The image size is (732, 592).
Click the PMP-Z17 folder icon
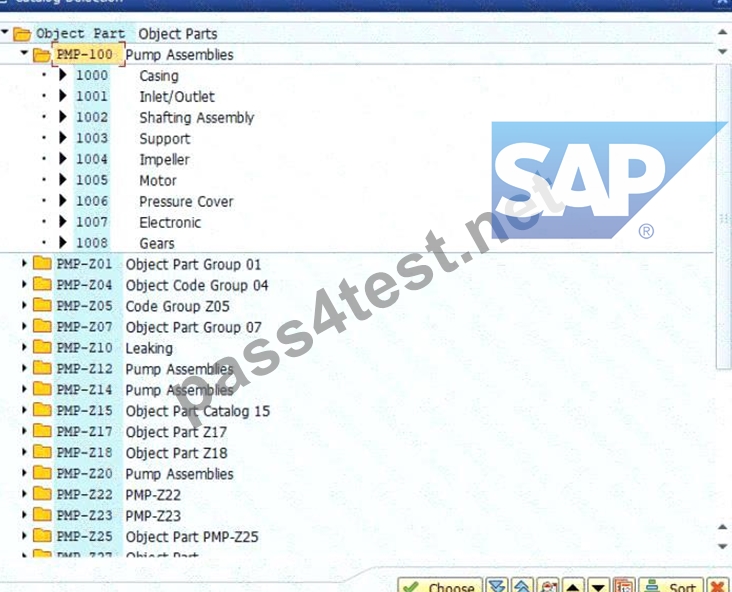[x=42, y=431]
